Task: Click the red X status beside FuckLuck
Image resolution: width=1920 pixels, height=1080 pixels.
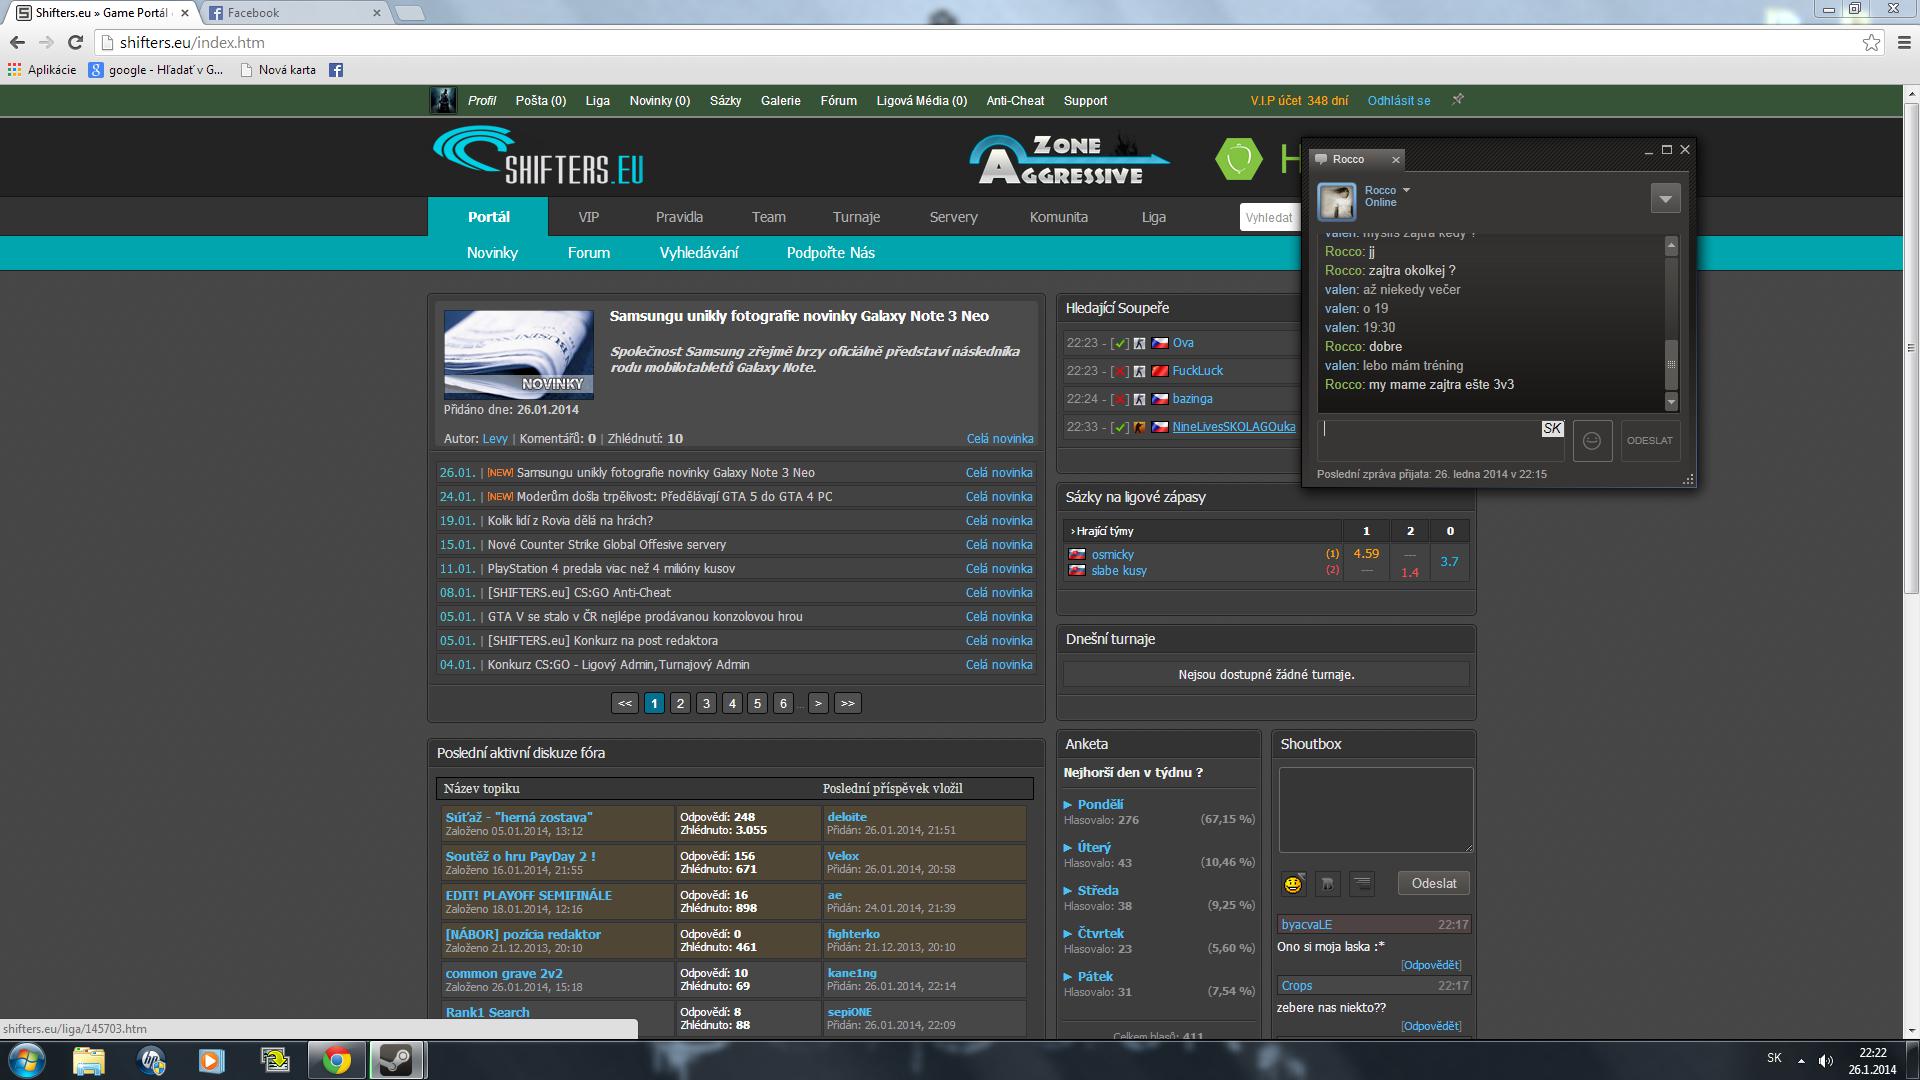Action: coord(1120,371)
